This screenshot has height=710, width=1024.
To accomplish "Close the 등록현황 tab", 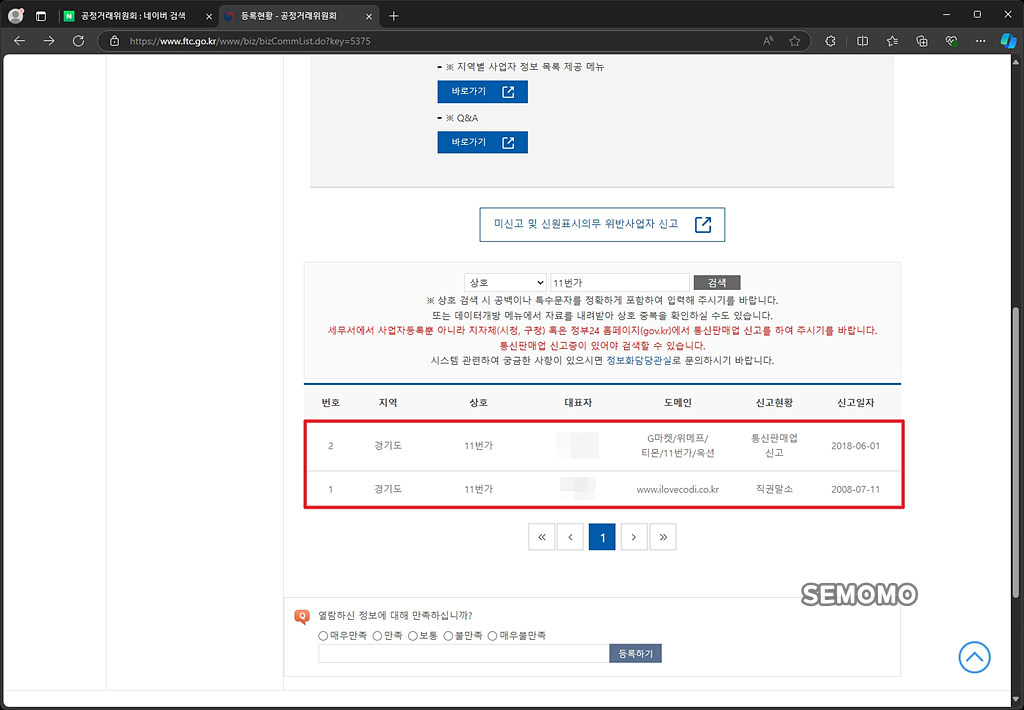I will (369, 16).
